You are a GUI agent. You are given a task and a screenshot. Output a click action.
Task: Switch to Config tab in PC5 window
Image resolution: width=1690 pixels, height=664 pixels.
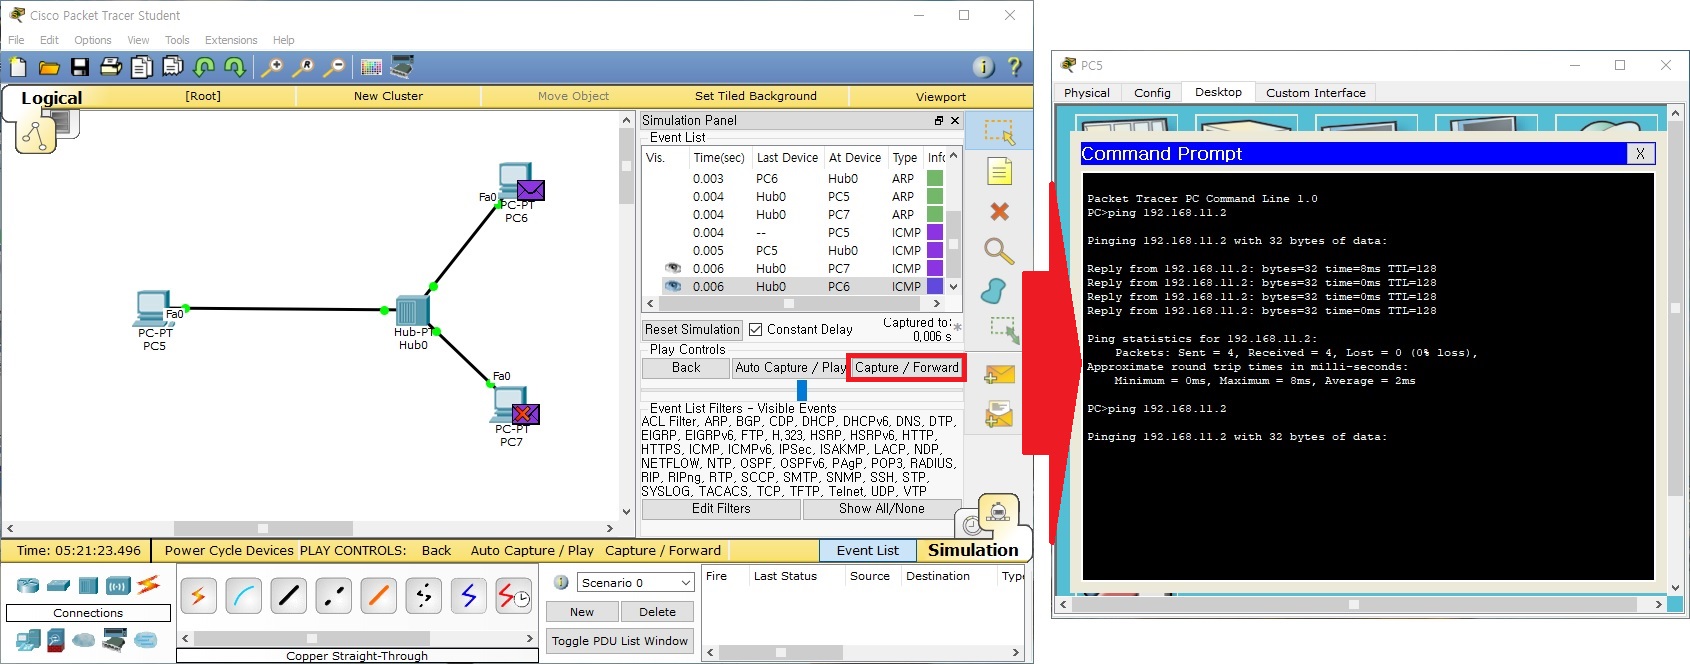[1152, 92]
